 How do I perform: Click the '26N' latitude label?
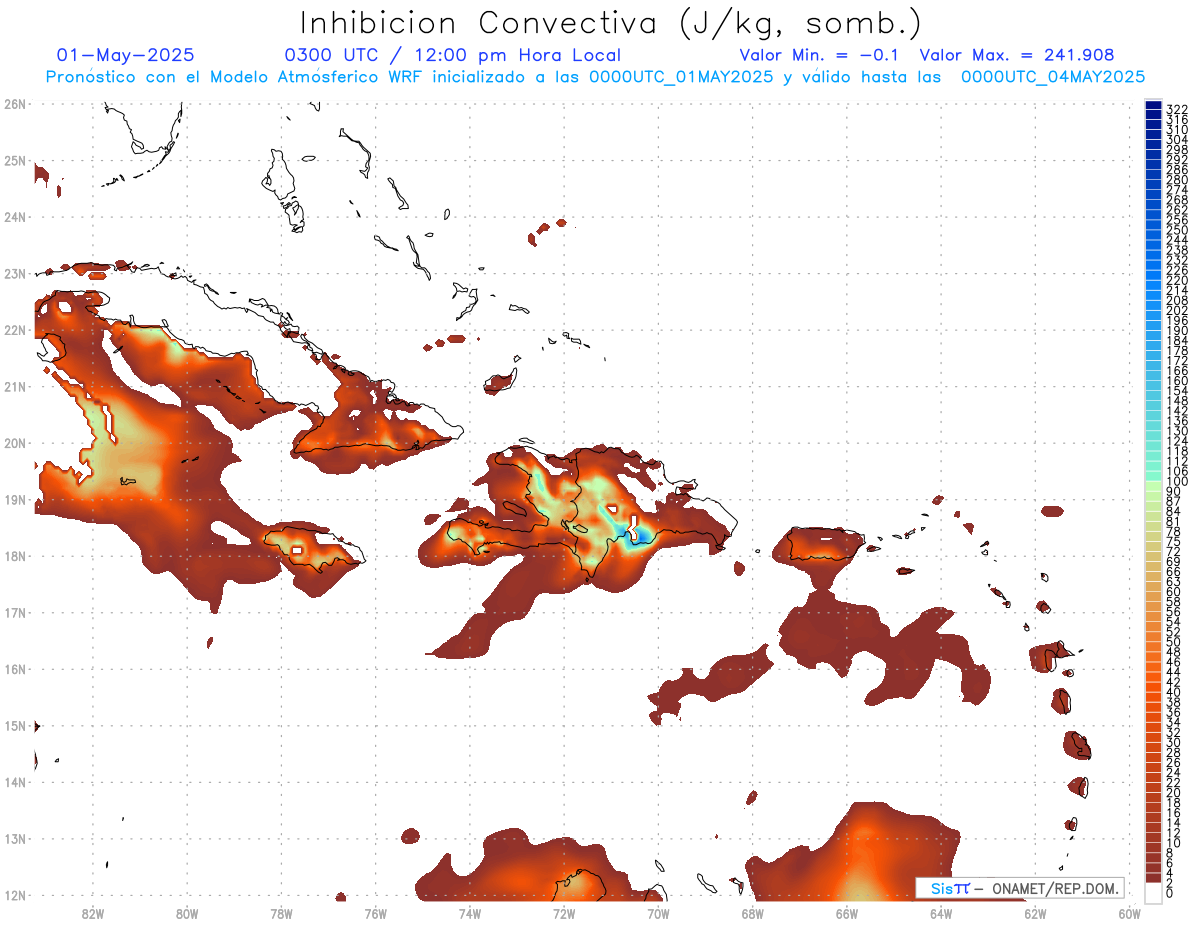coord(14,104)
